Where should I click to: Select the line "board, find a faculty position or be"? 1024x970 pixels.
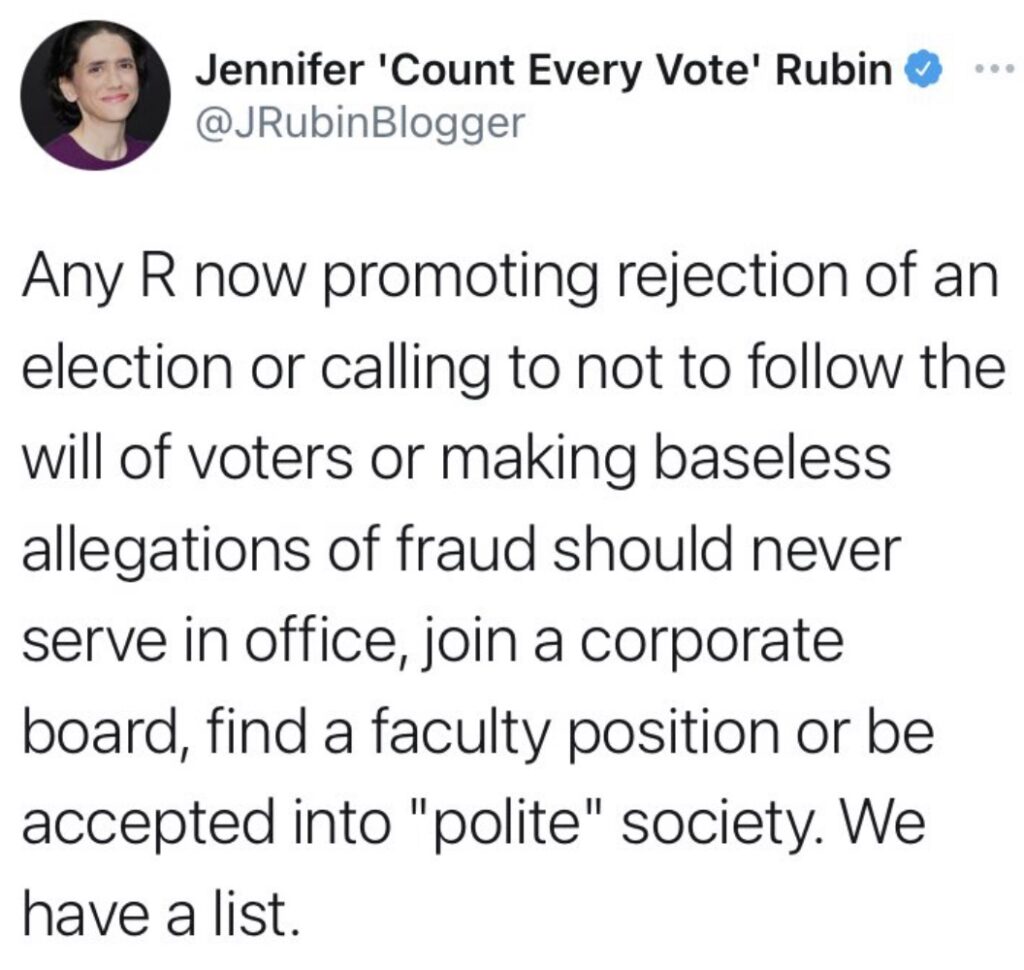[478, 733]
